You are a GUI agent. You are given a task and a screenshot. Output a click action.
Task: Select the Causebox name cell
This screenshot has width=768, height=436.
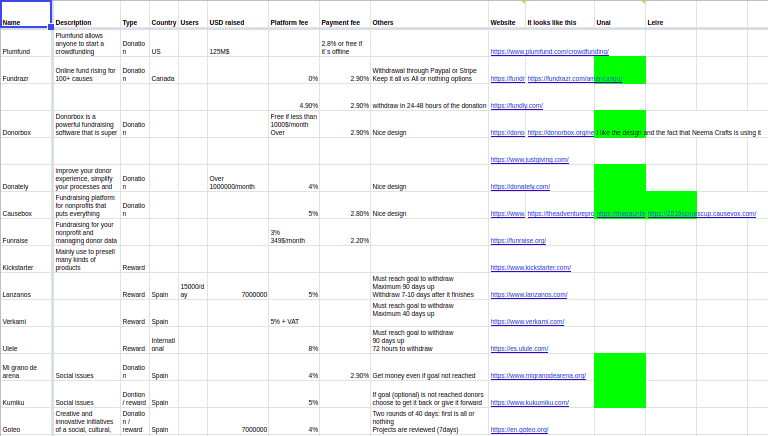click(x=26, y=205)
